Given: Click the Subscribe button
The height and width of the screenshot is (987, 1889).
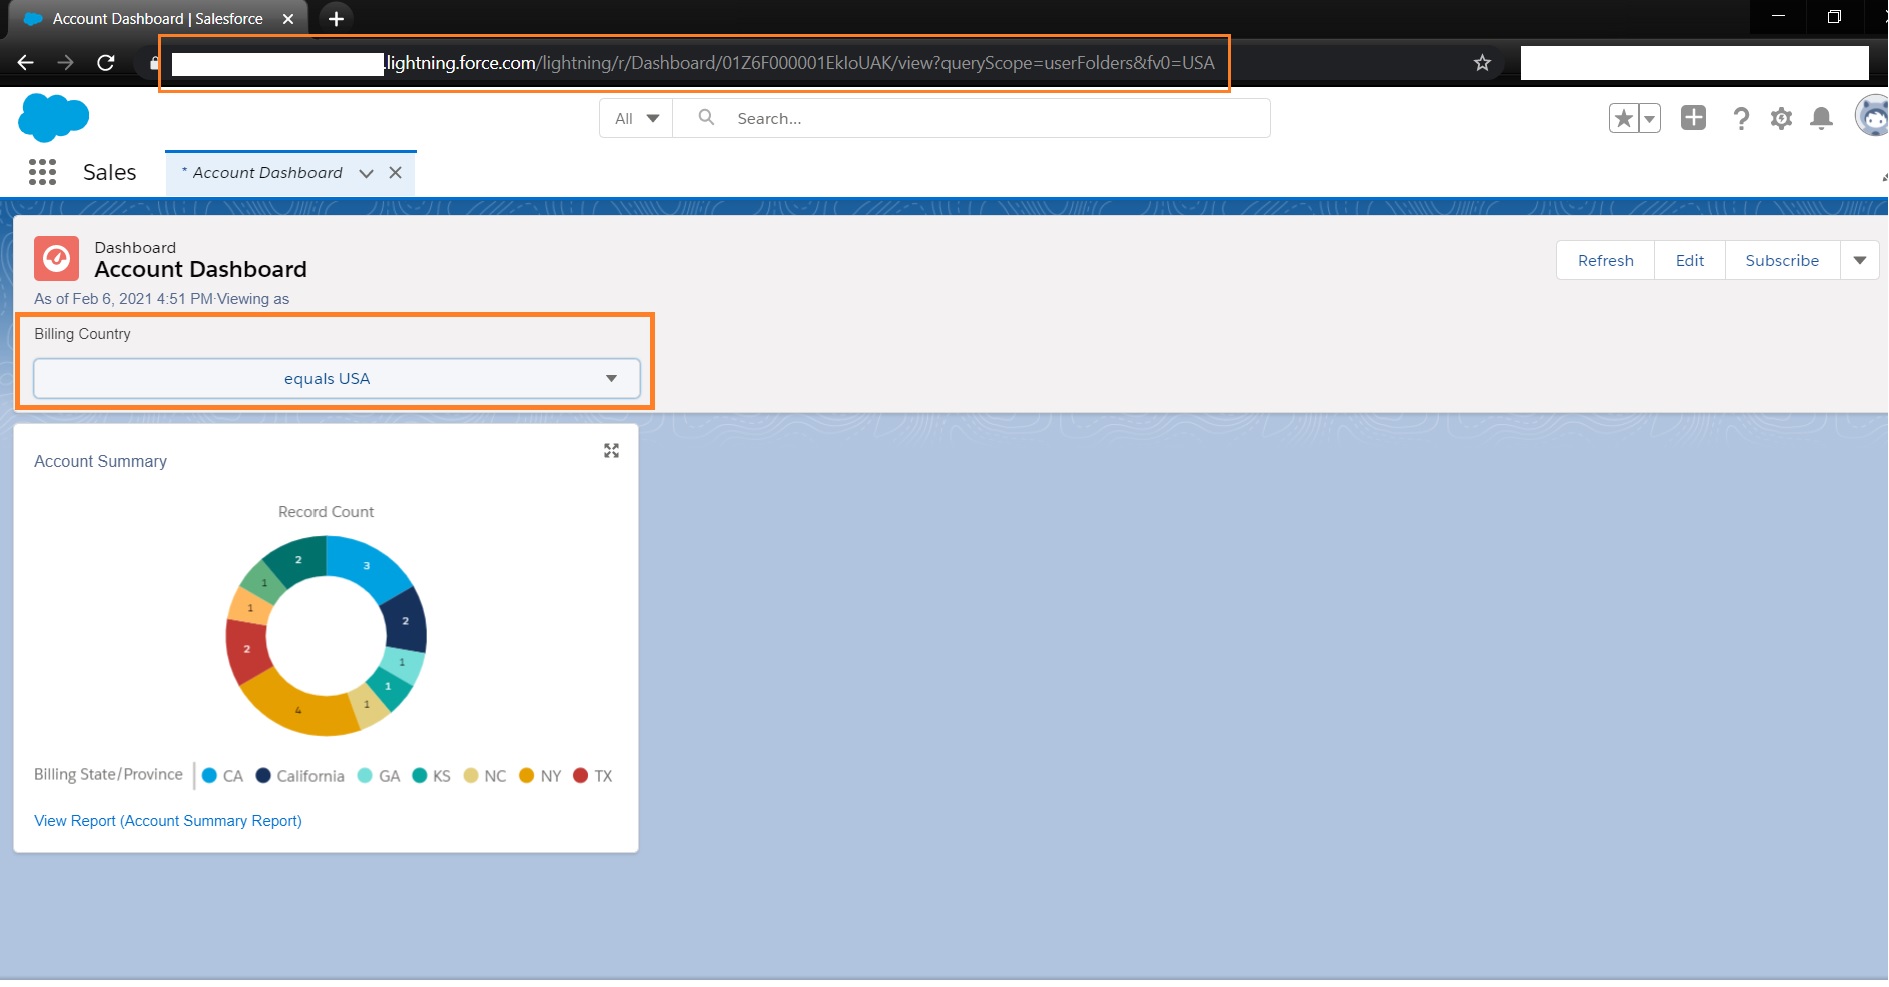Looking at the screenshot, I should 1781,260.
